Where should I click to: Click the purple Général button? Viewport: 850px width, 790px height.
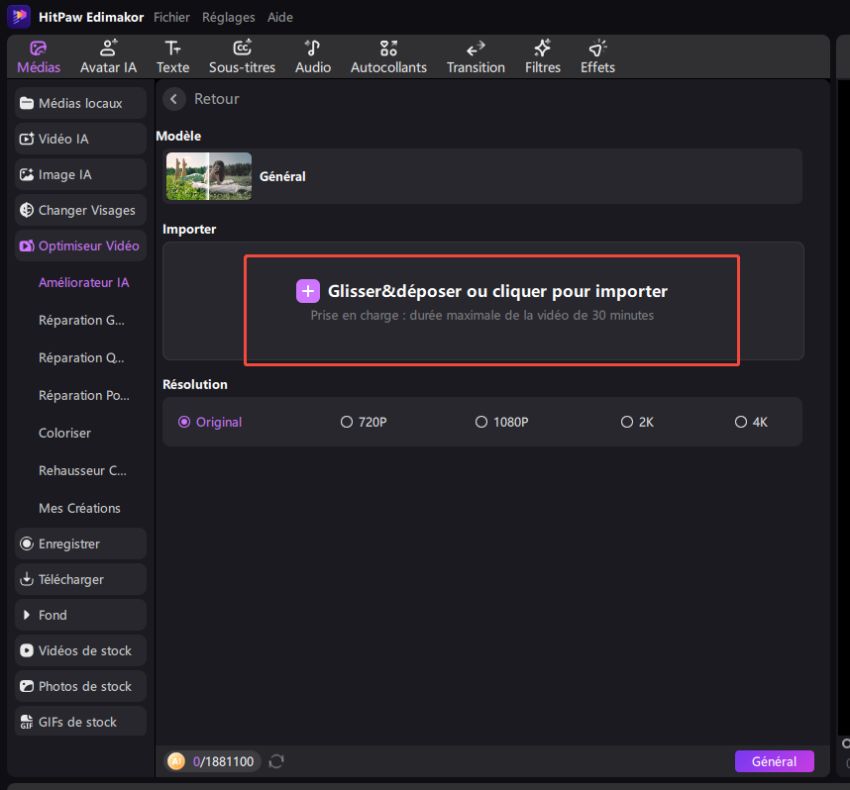click(x=774, y=761)
